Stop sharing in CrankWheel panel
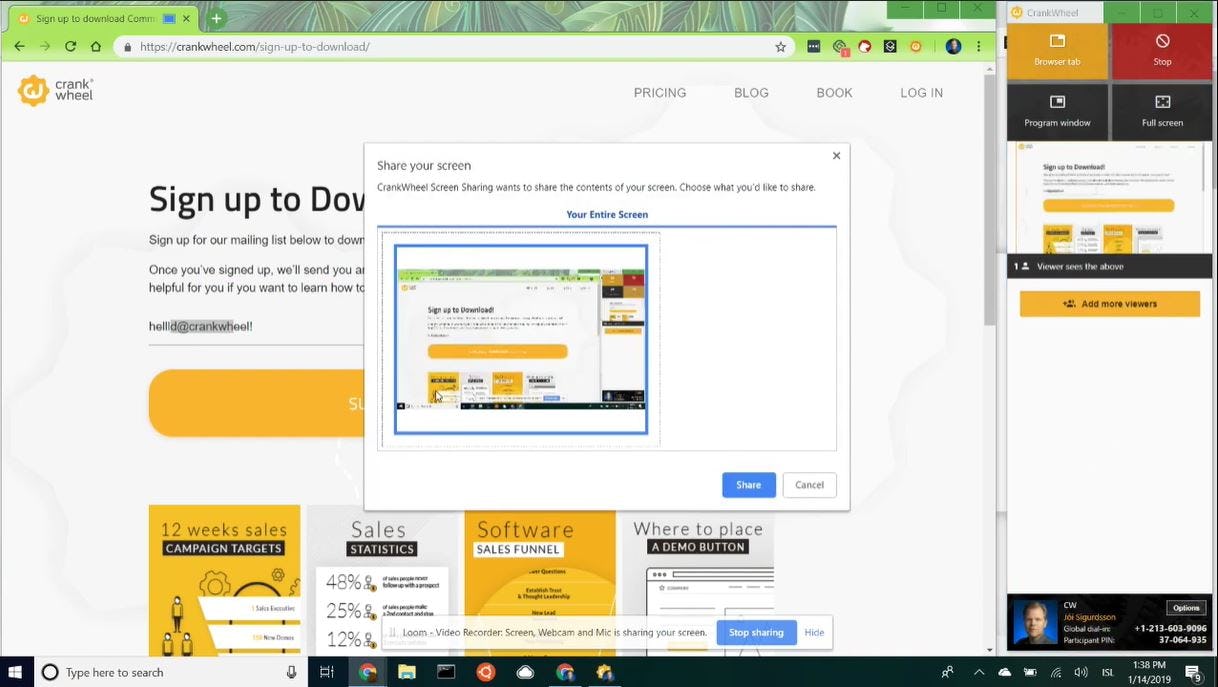 (x=1162, y=49)
